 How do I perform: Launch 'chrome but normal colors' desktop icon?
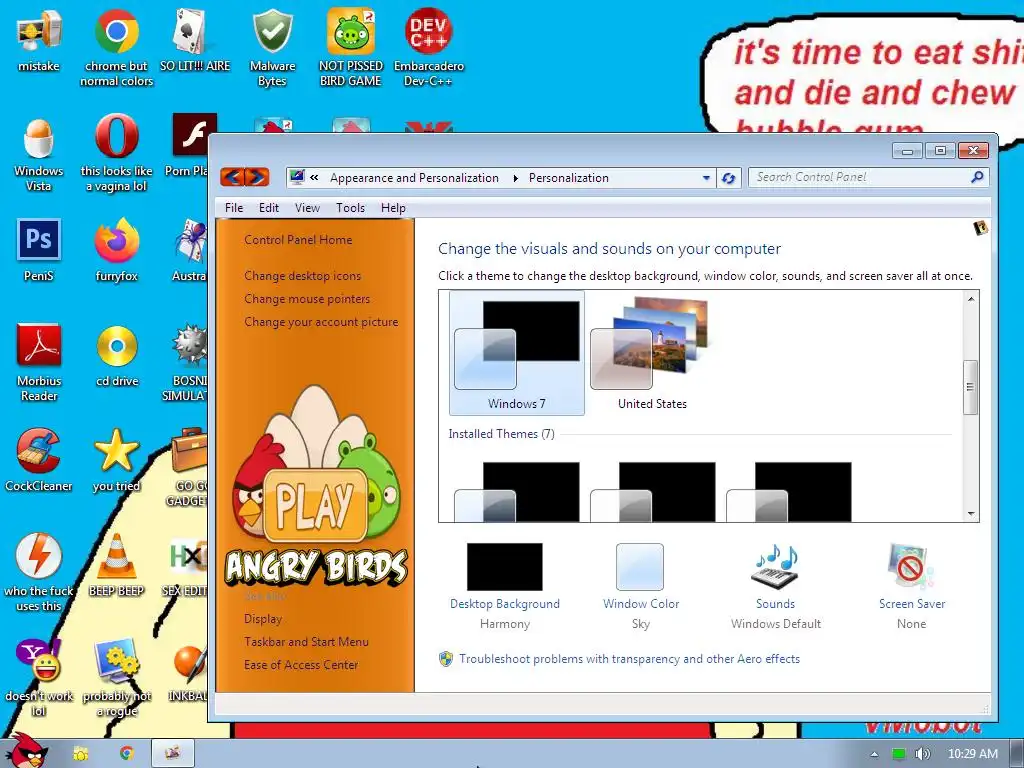(116, 47)
